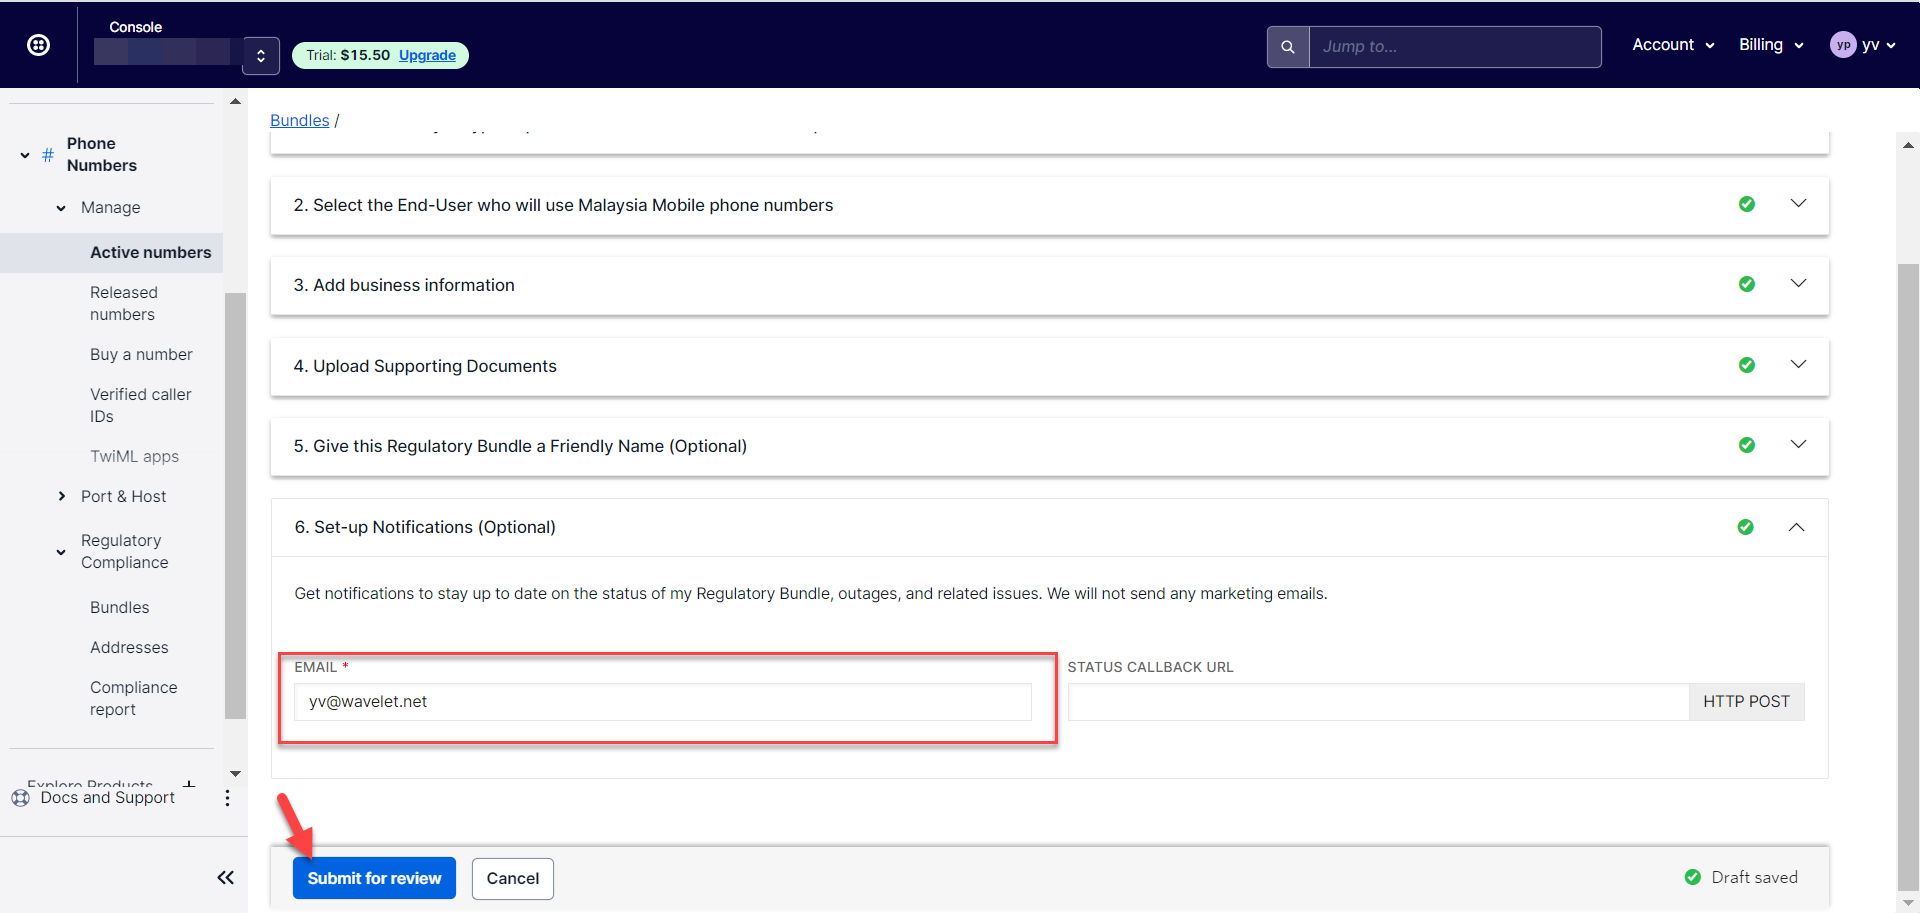The image size is (1920, 913).
Task: Click the Docs and Support lifebuoy icon
Action: point(21,798)
